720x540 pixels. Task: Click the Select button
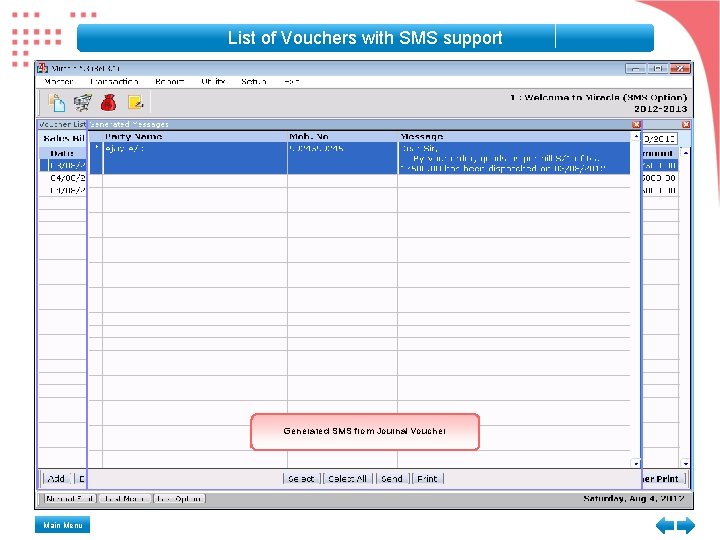301,478
